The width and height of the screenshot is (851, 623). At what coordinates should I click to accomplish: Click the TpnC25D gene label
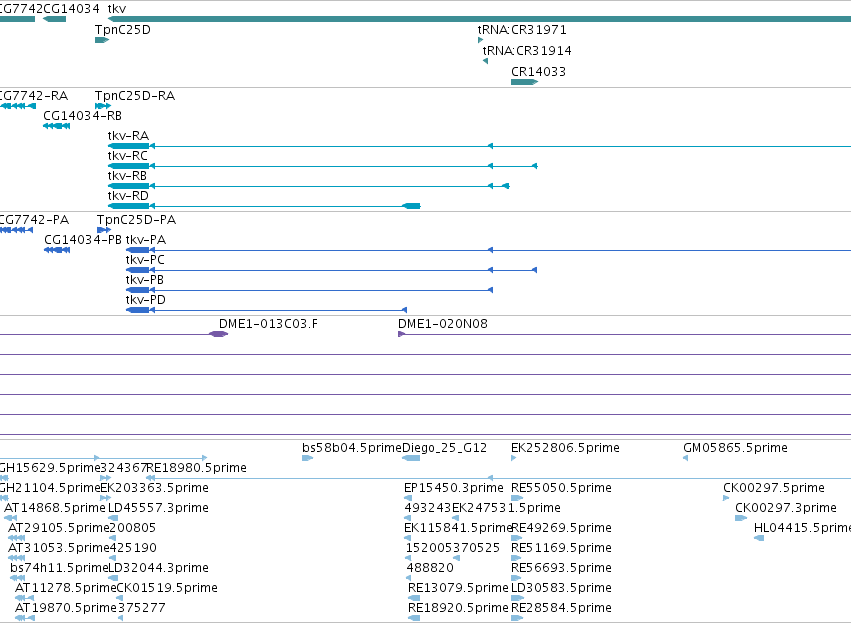[x=123, y=30]
